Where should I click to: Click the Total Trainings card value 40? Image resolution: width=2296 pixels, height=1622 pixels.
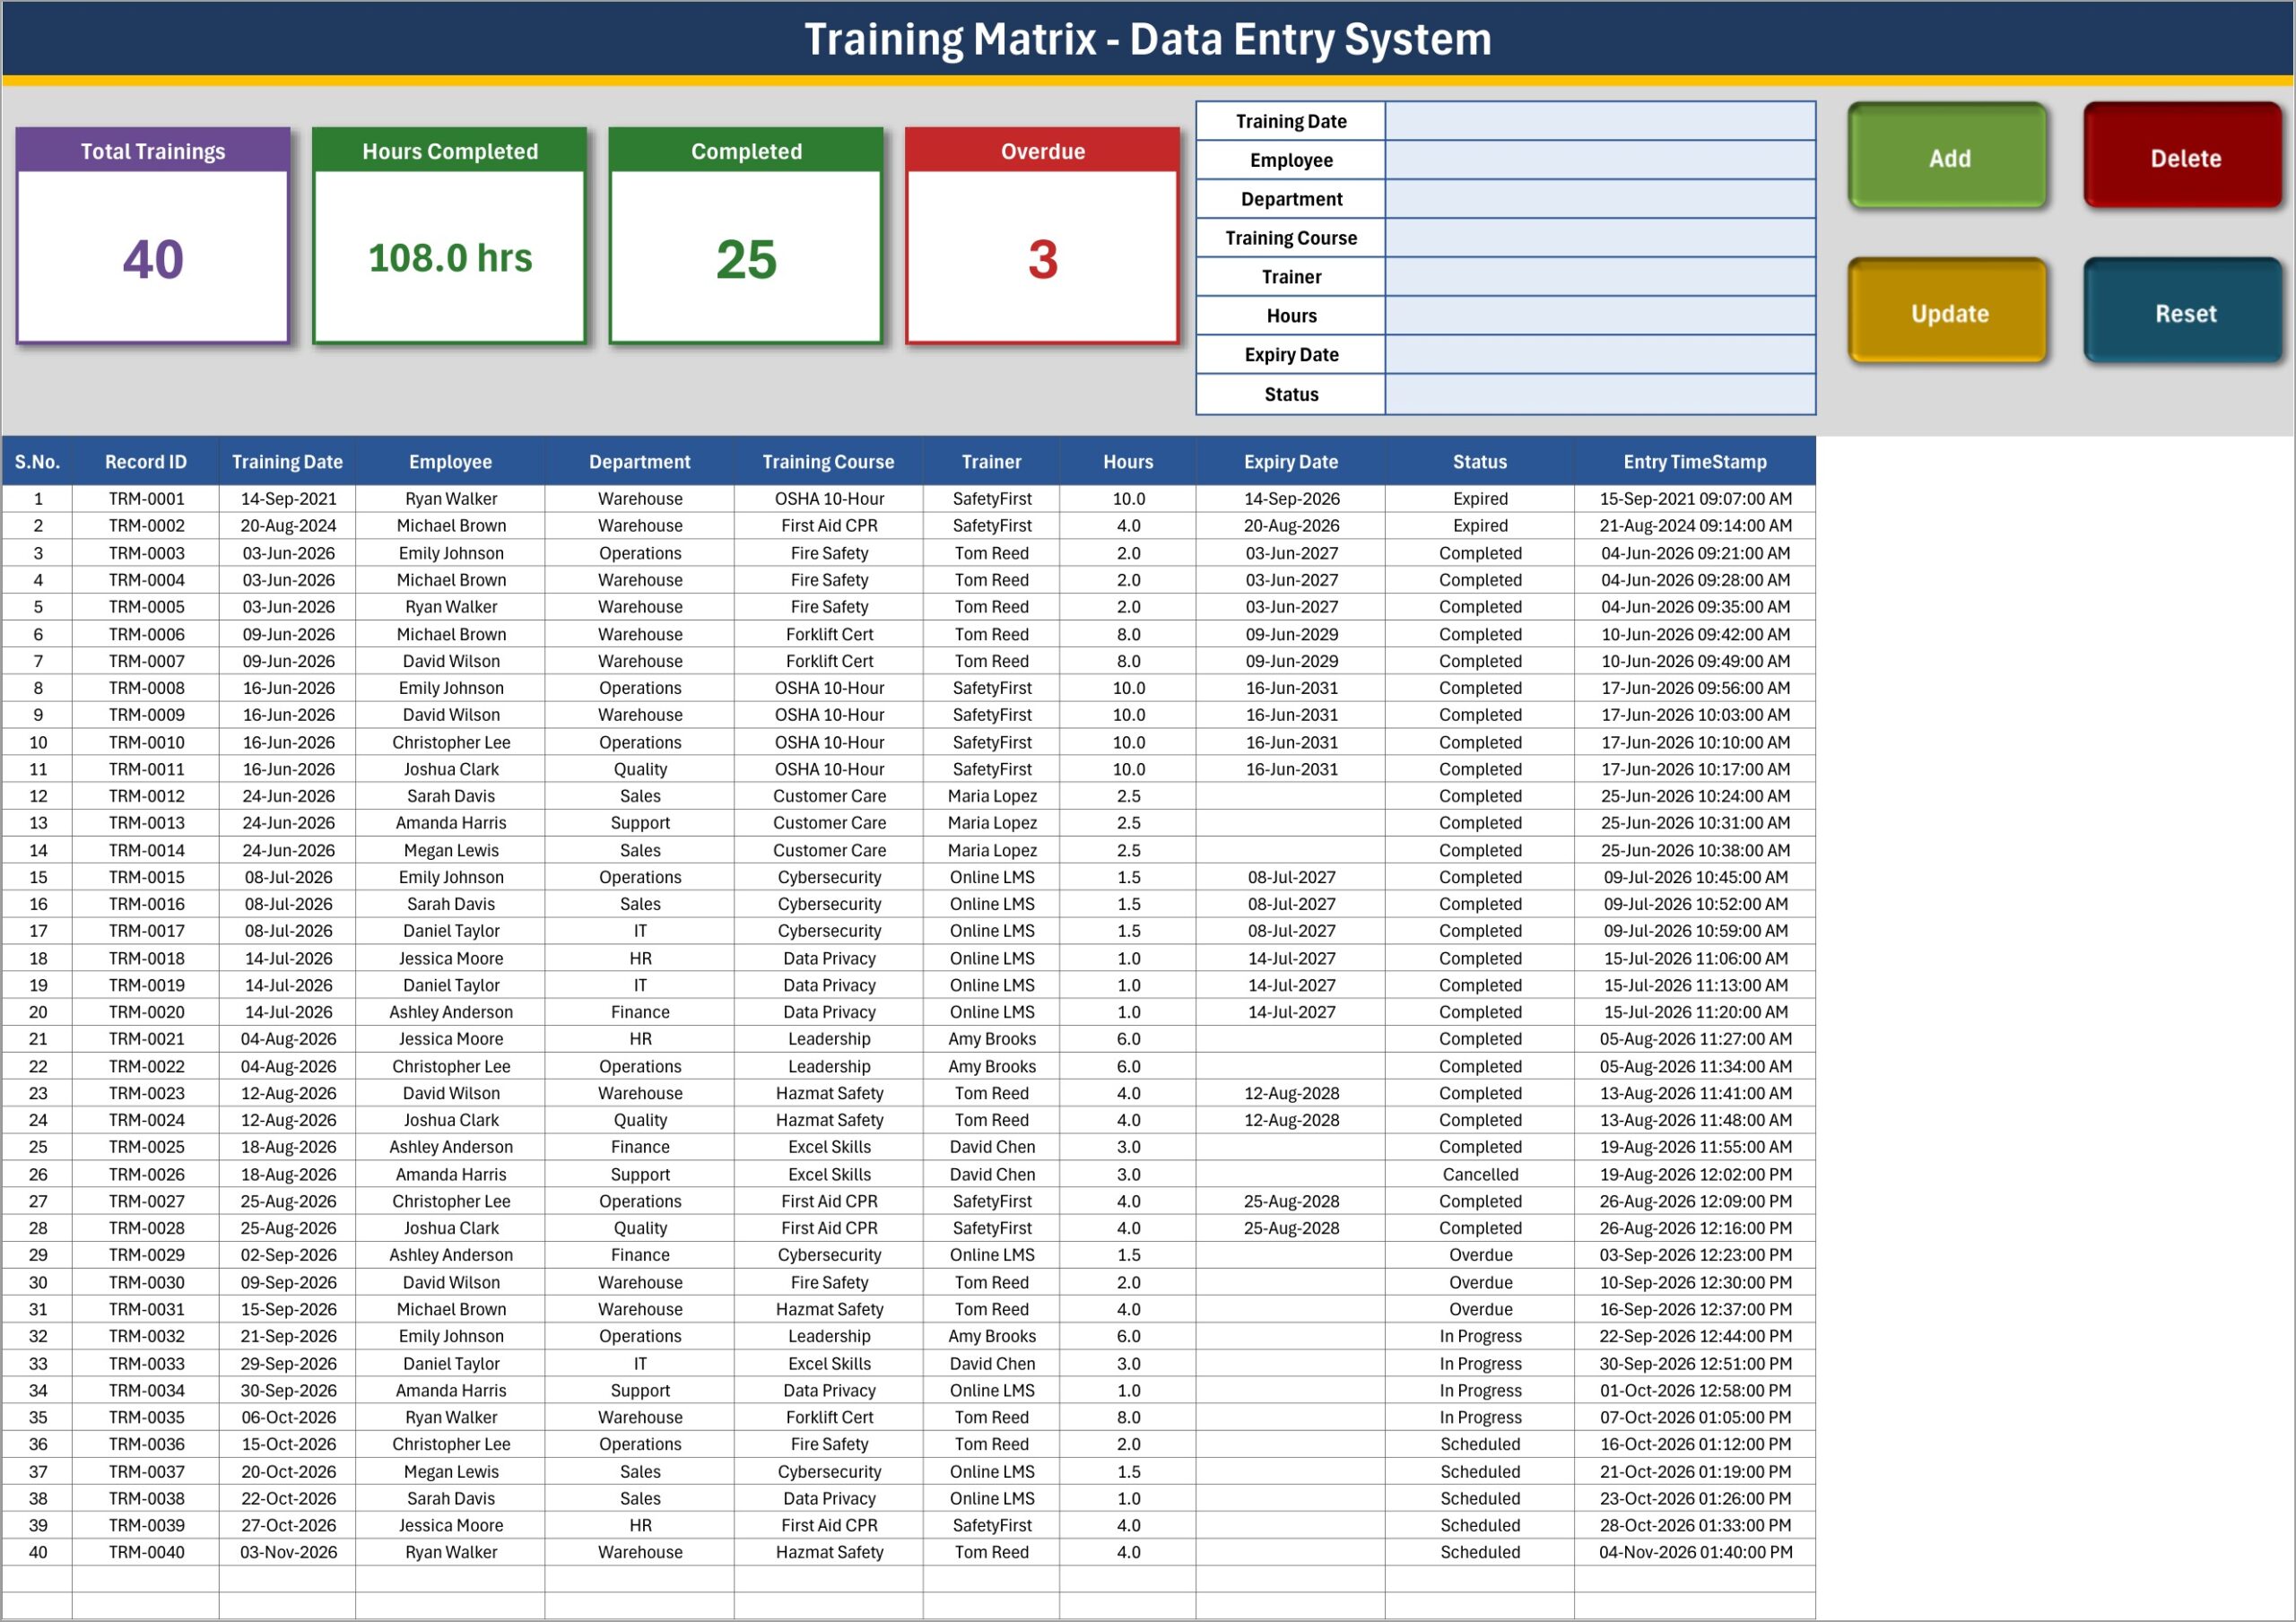153,259
